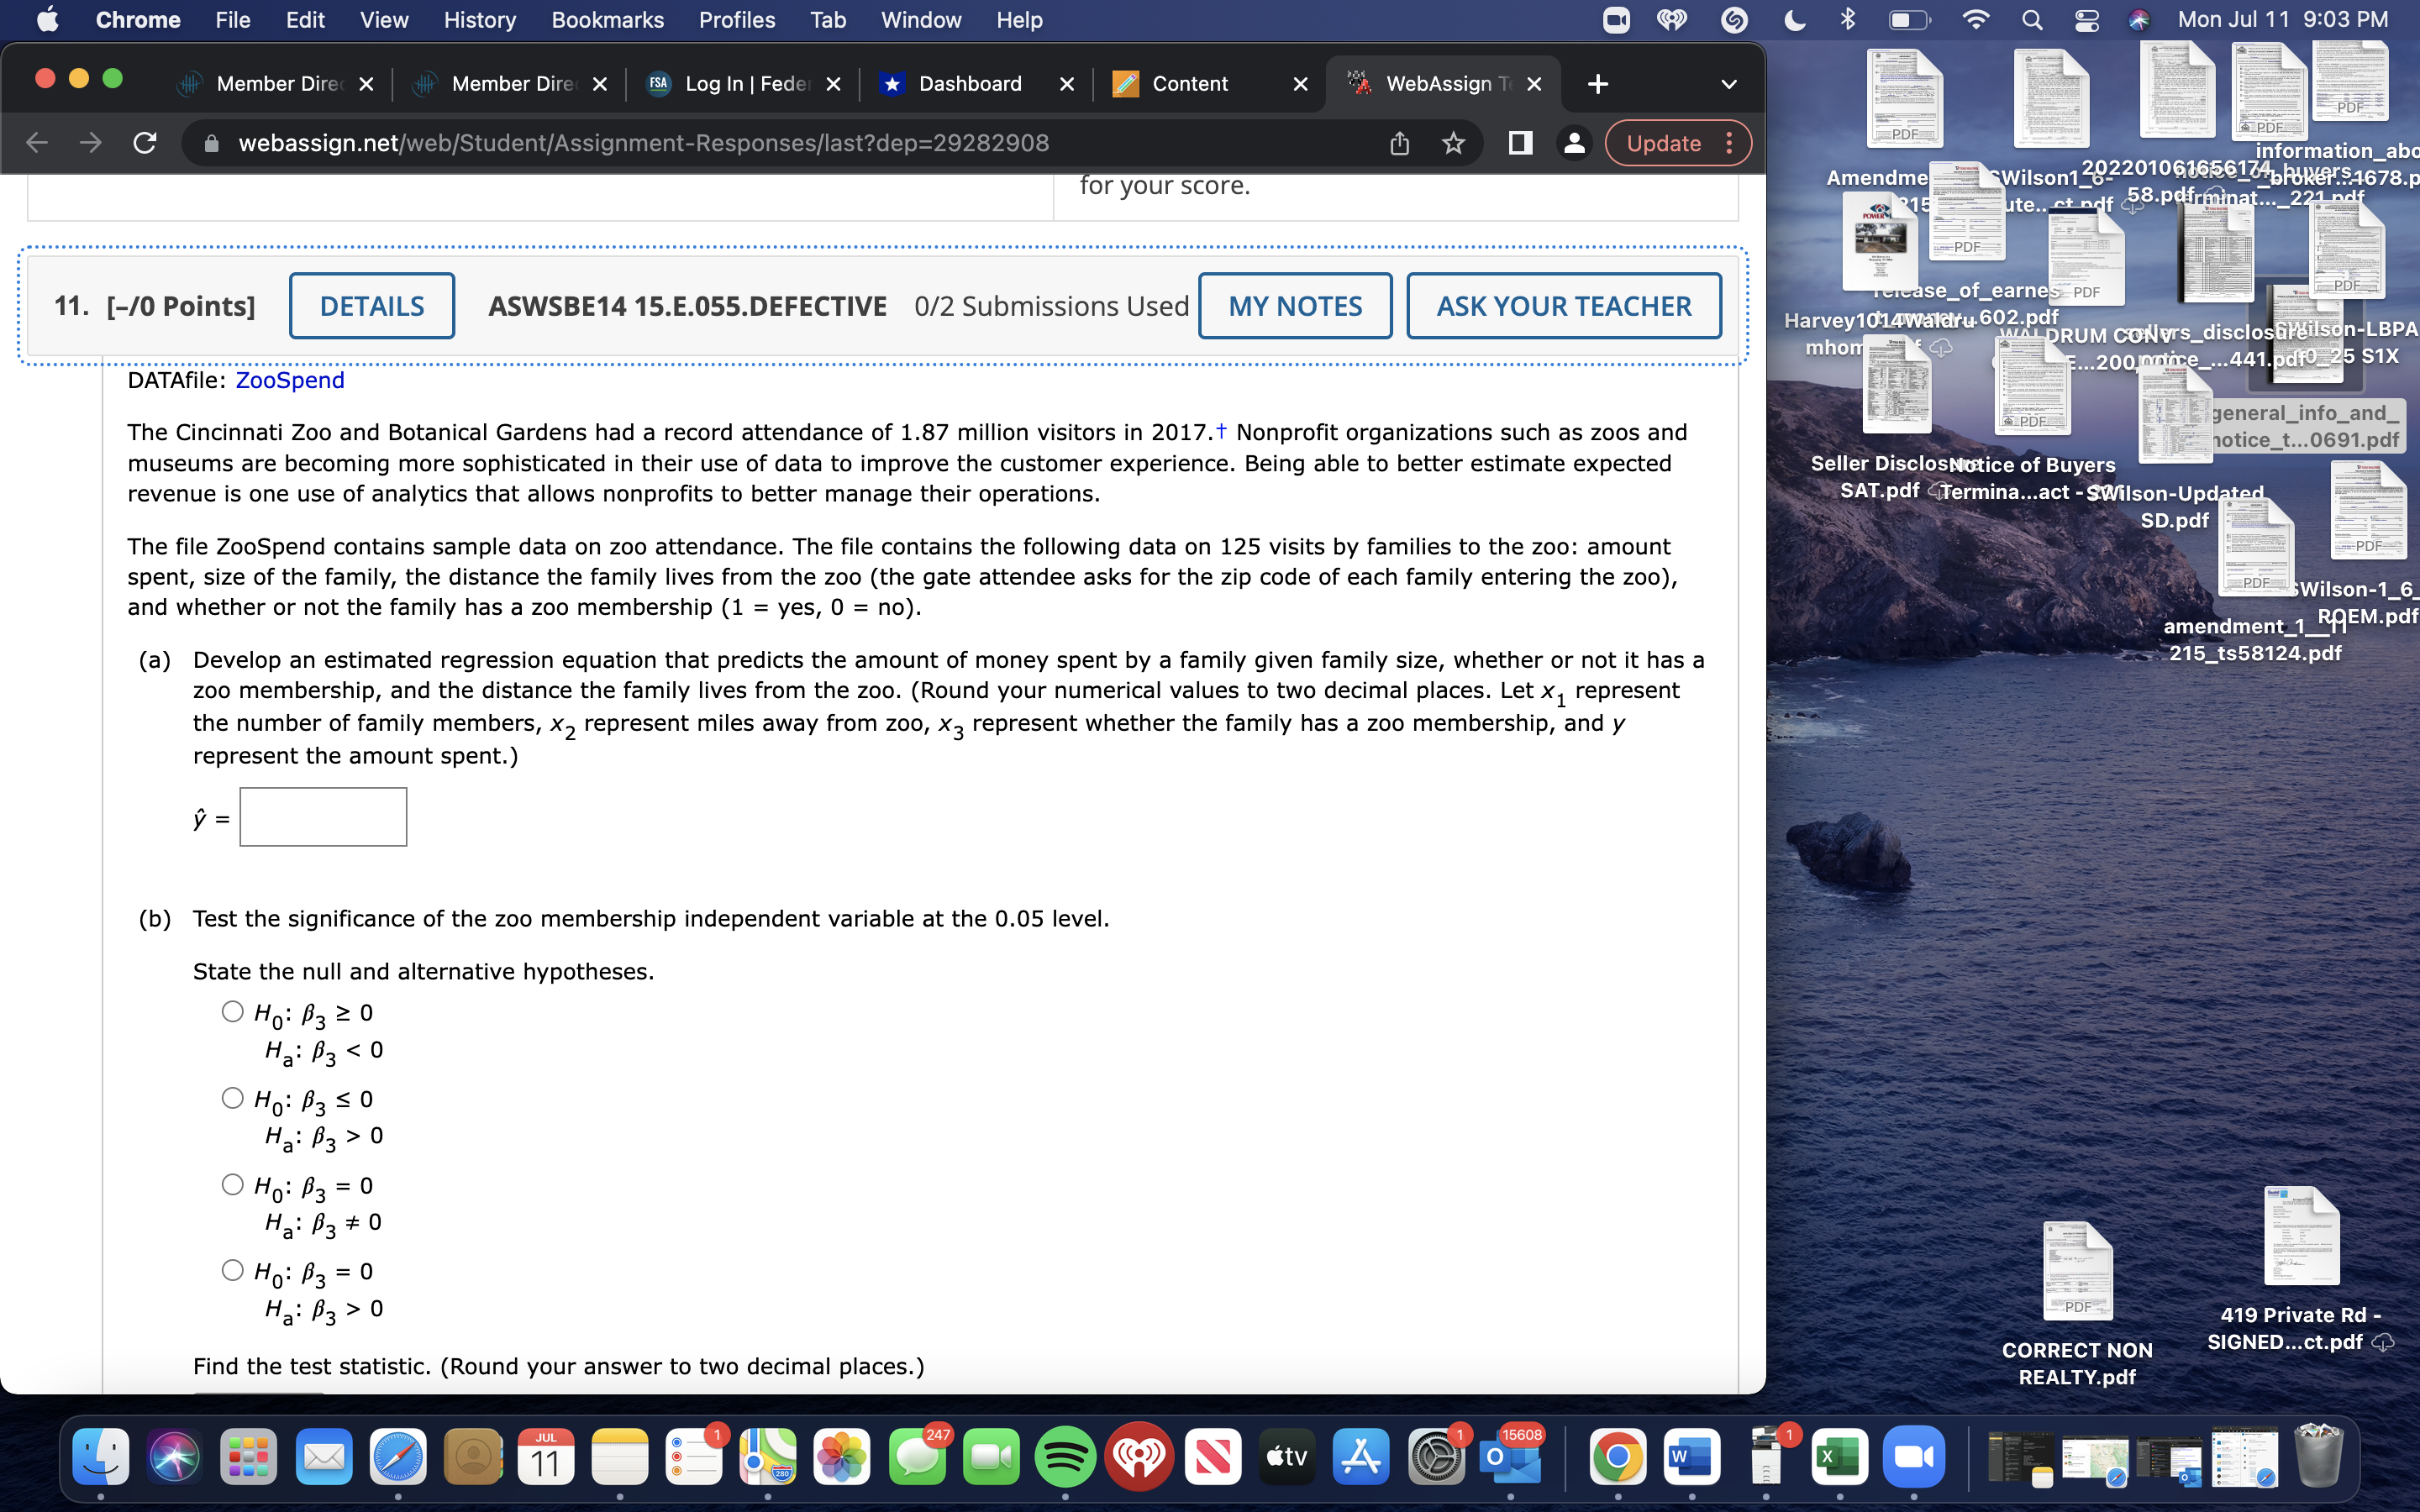The height and width of the screenshot is (1512, 2420).
Task: Click inside the ŷ answer field
Action: click(x=322, y=816)
